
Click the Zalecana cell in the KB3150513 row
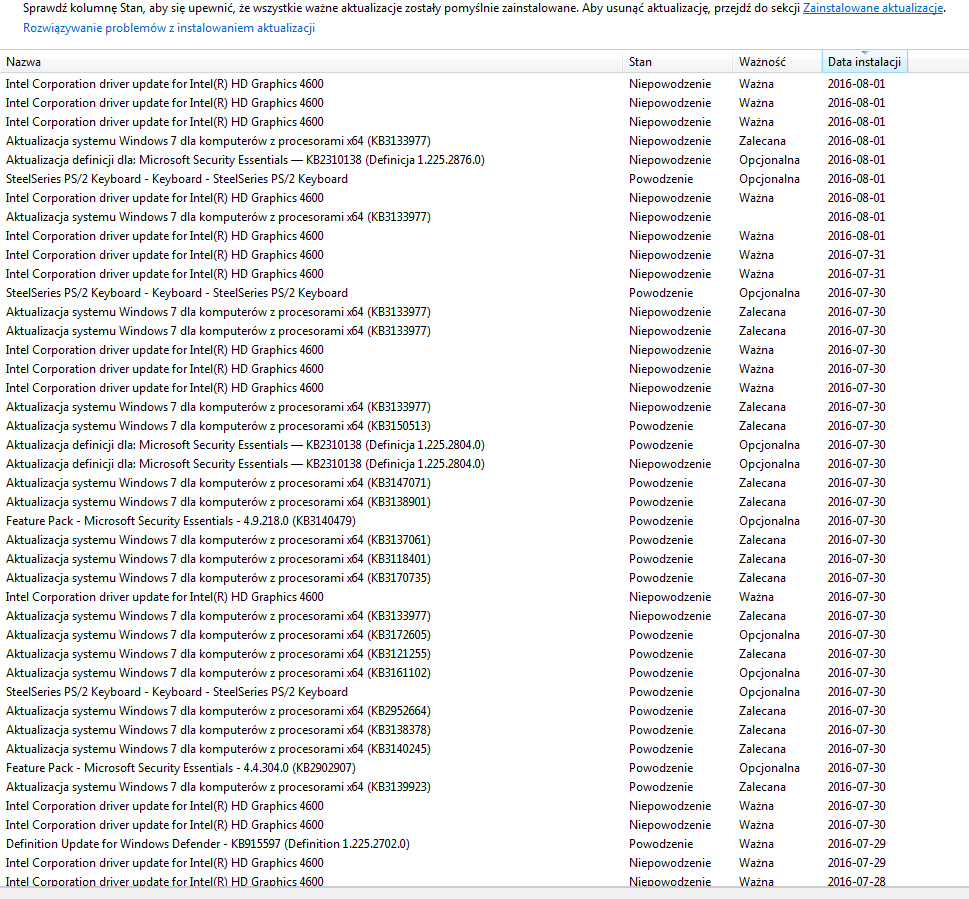pyautogui.click(x=762, y=426)
